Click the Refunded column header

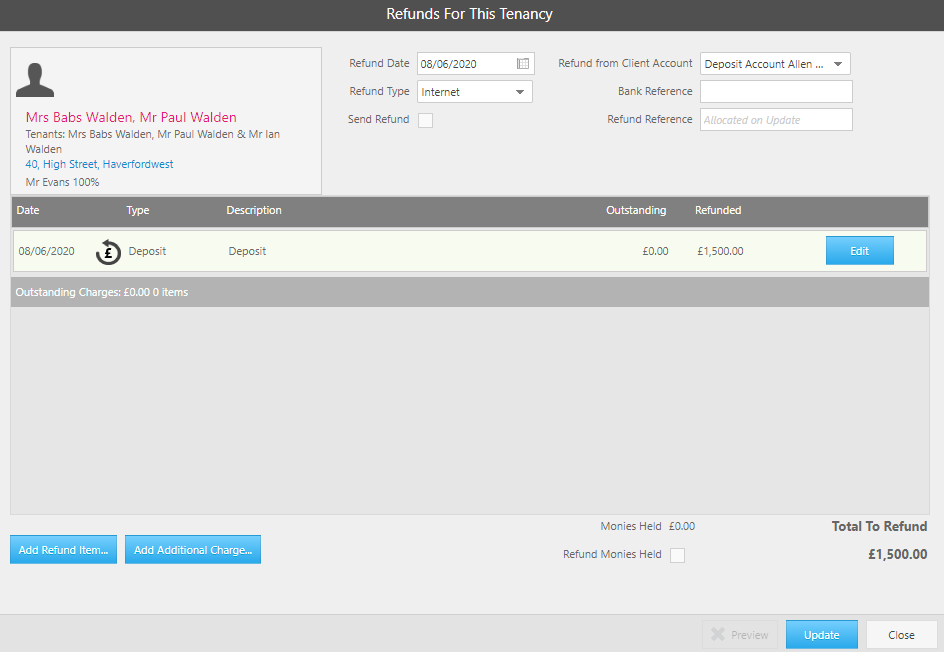coord(718,210)
